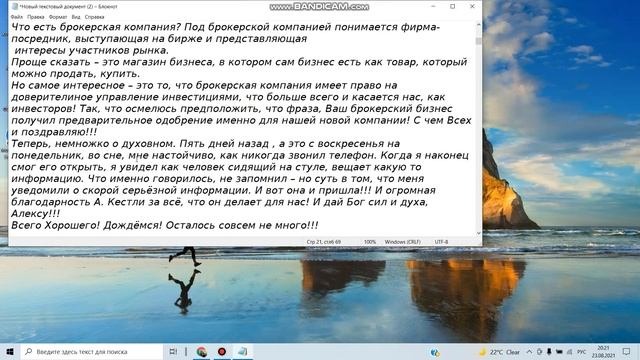
Task: Open the weather widget showing 22°C Clear
Action: click(x=500, y=352)
